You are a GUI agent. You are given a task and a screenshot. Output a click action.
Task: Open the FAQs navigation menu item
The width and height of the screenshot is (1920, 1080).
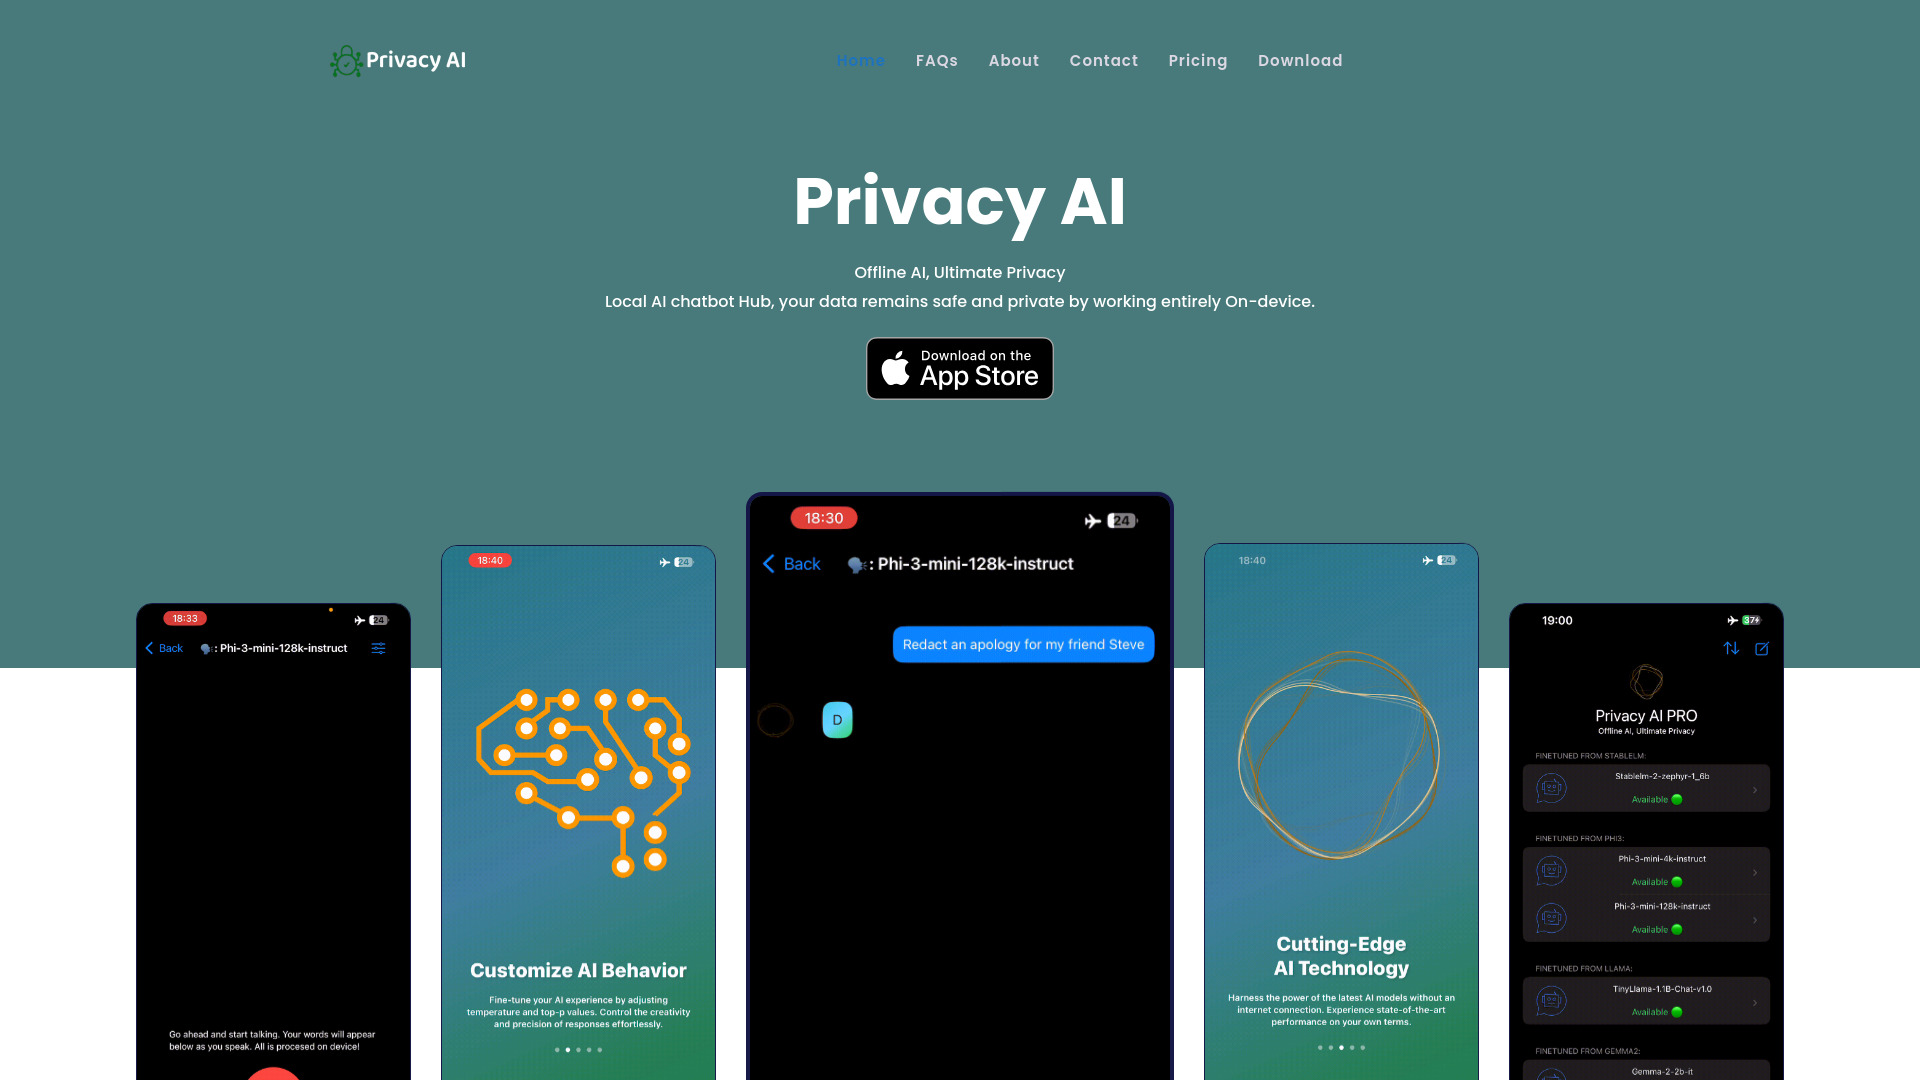pos(936,59)
